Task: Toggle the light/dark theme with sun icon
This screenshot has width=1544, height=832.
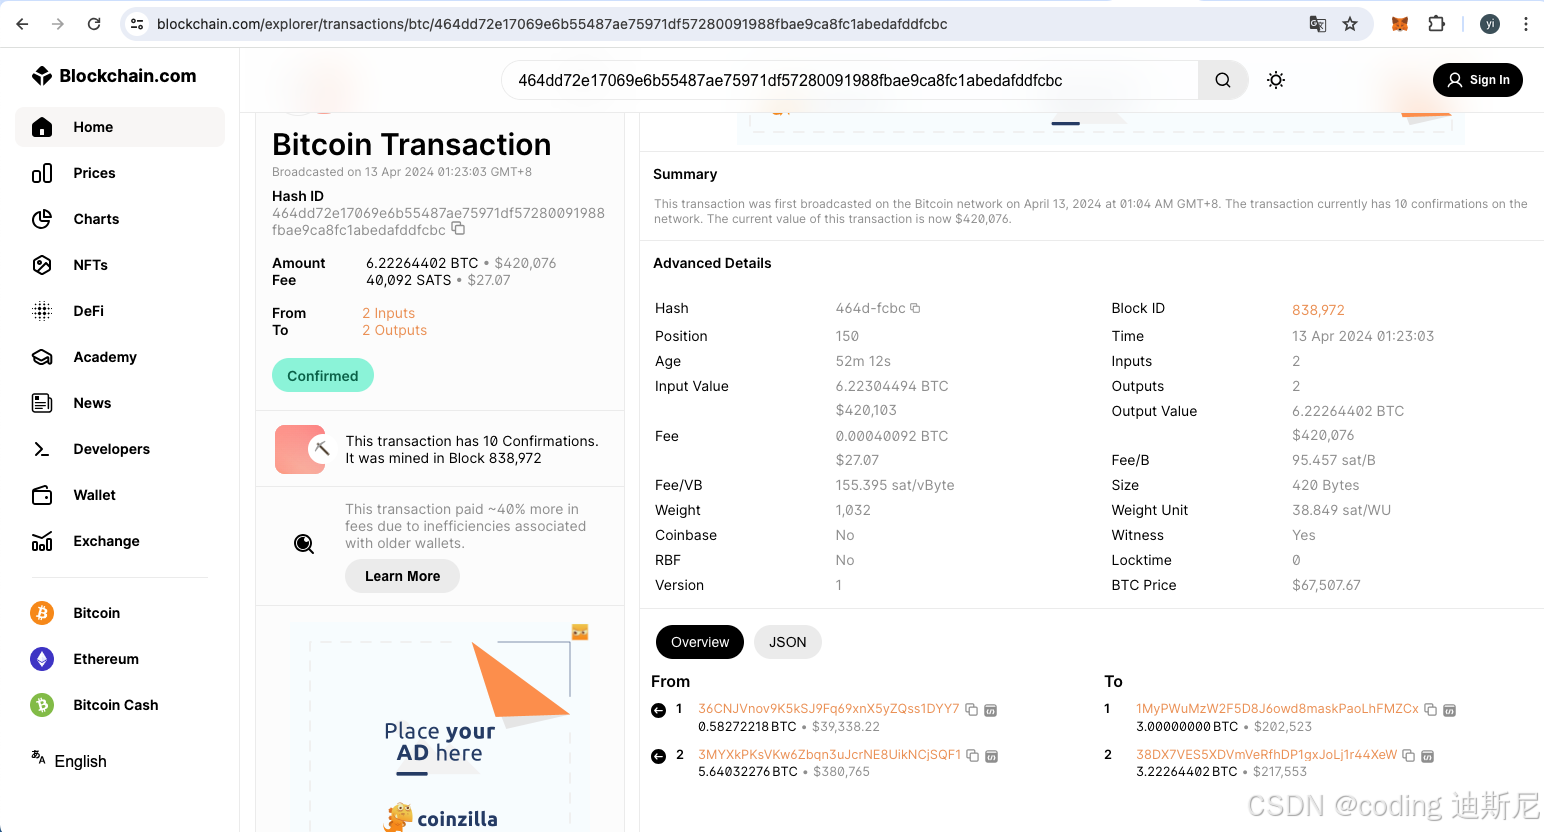Action: coord(1276,80)
